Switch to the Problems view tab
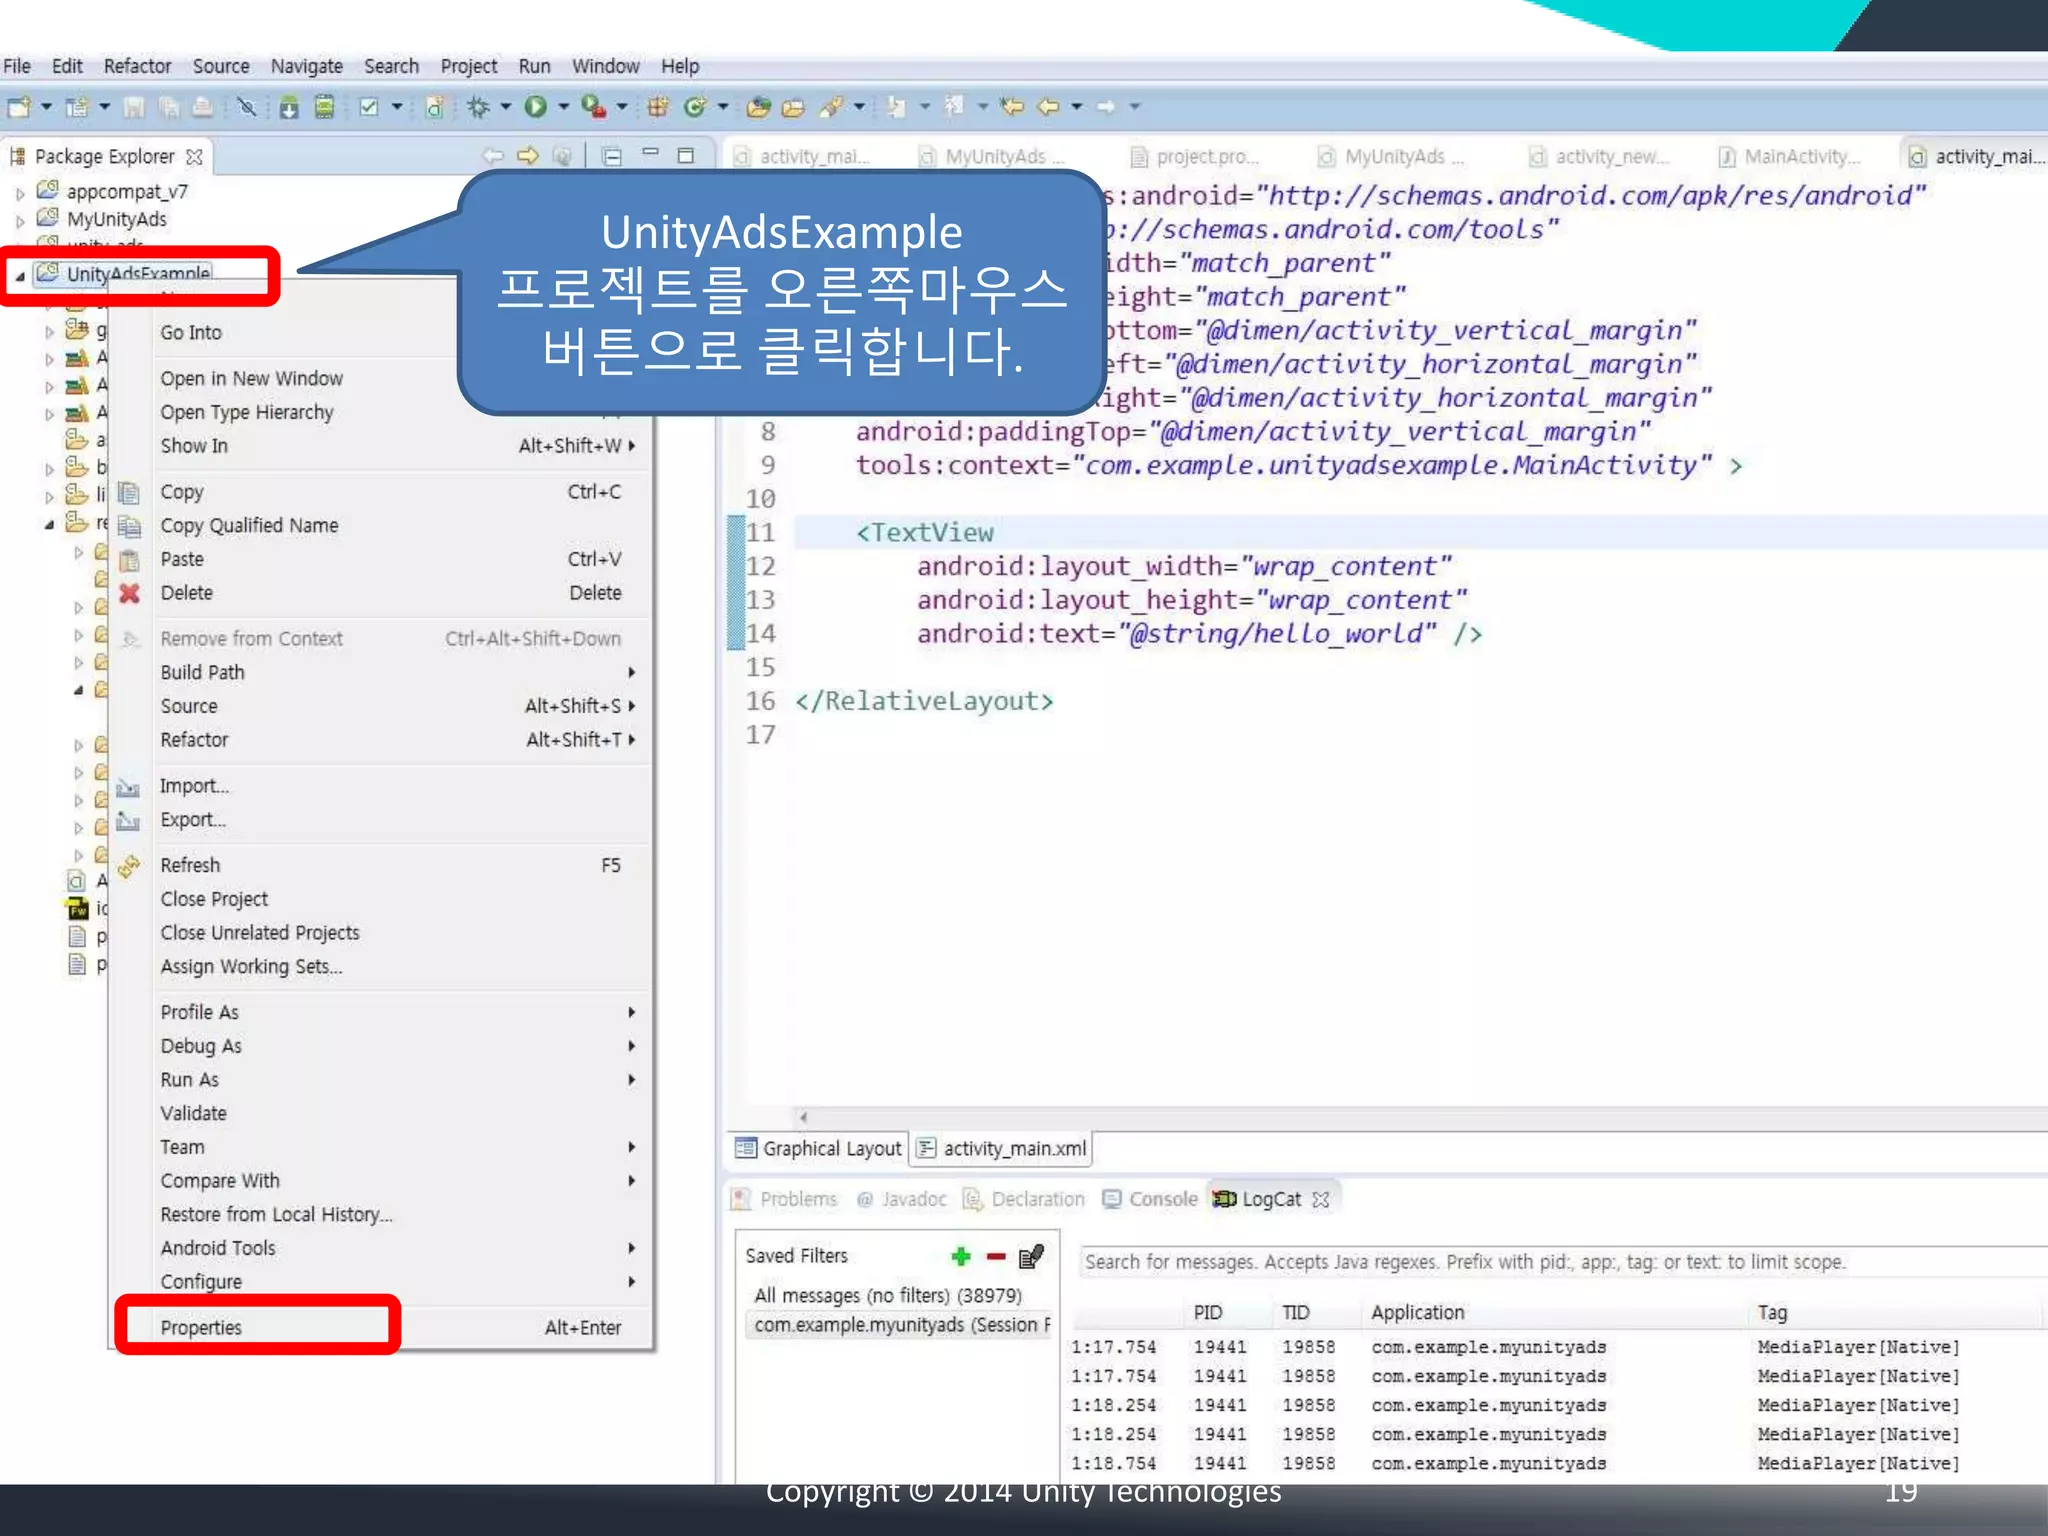The width and height of the screenshot is (2048, 1536). click(784, 1199)
